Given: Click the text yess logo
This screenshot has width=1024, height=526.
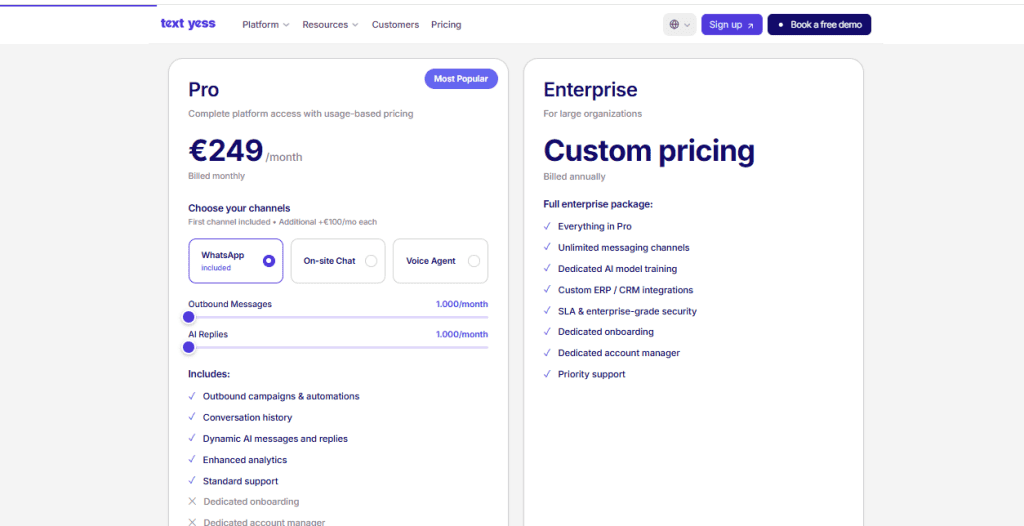Looking at the screenshot, I should click(187, 24).
